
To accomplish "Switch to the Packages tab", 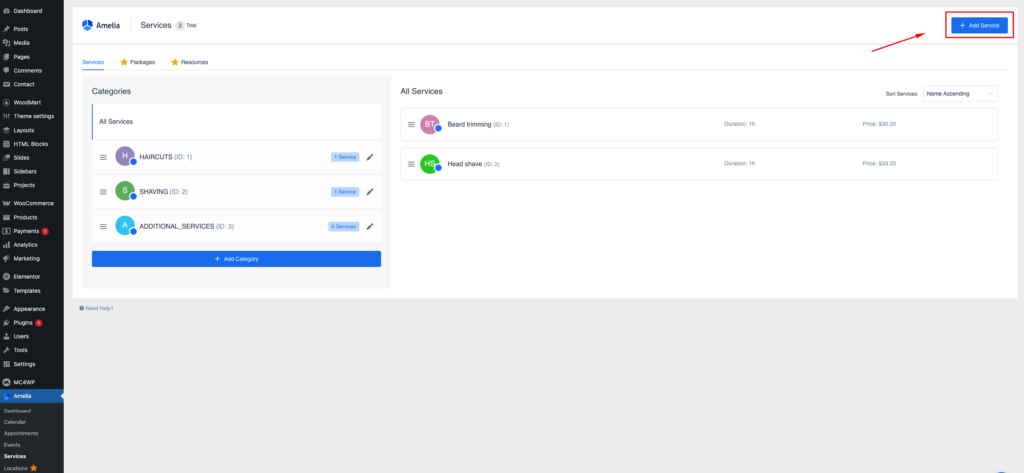I will (138, 62).
